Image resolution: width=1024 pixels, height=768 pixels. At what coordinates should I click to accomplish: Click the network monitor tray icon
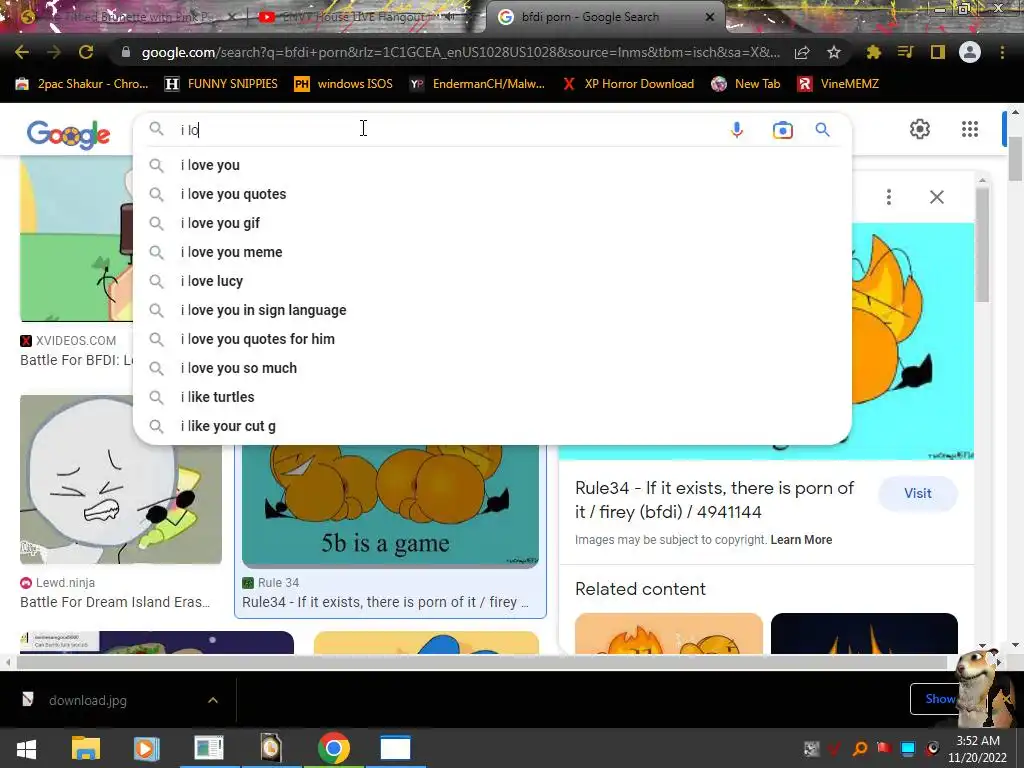908,749
